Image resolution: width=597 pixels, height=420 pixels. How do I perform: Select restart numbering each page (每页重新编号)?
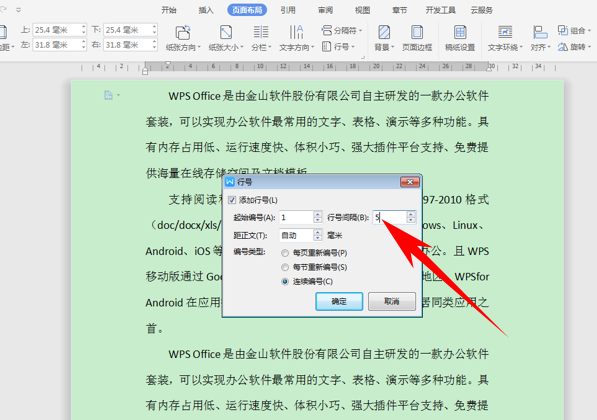[285, 253]
